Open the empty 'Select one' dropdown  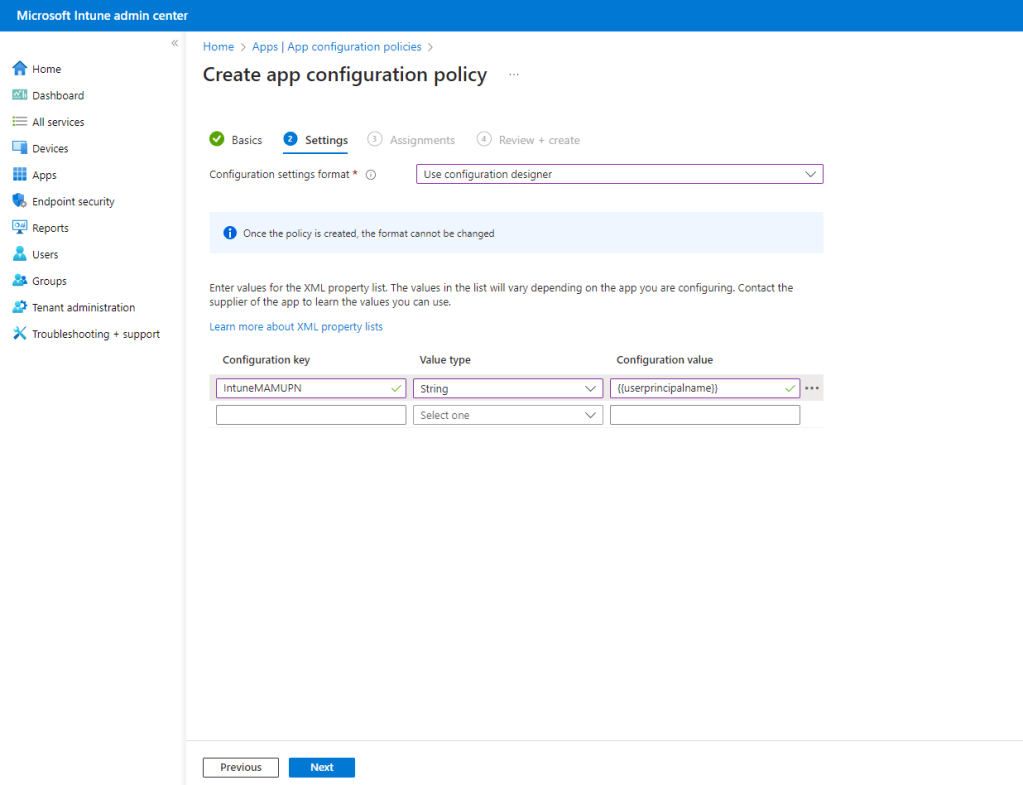(x=507, y=415)
